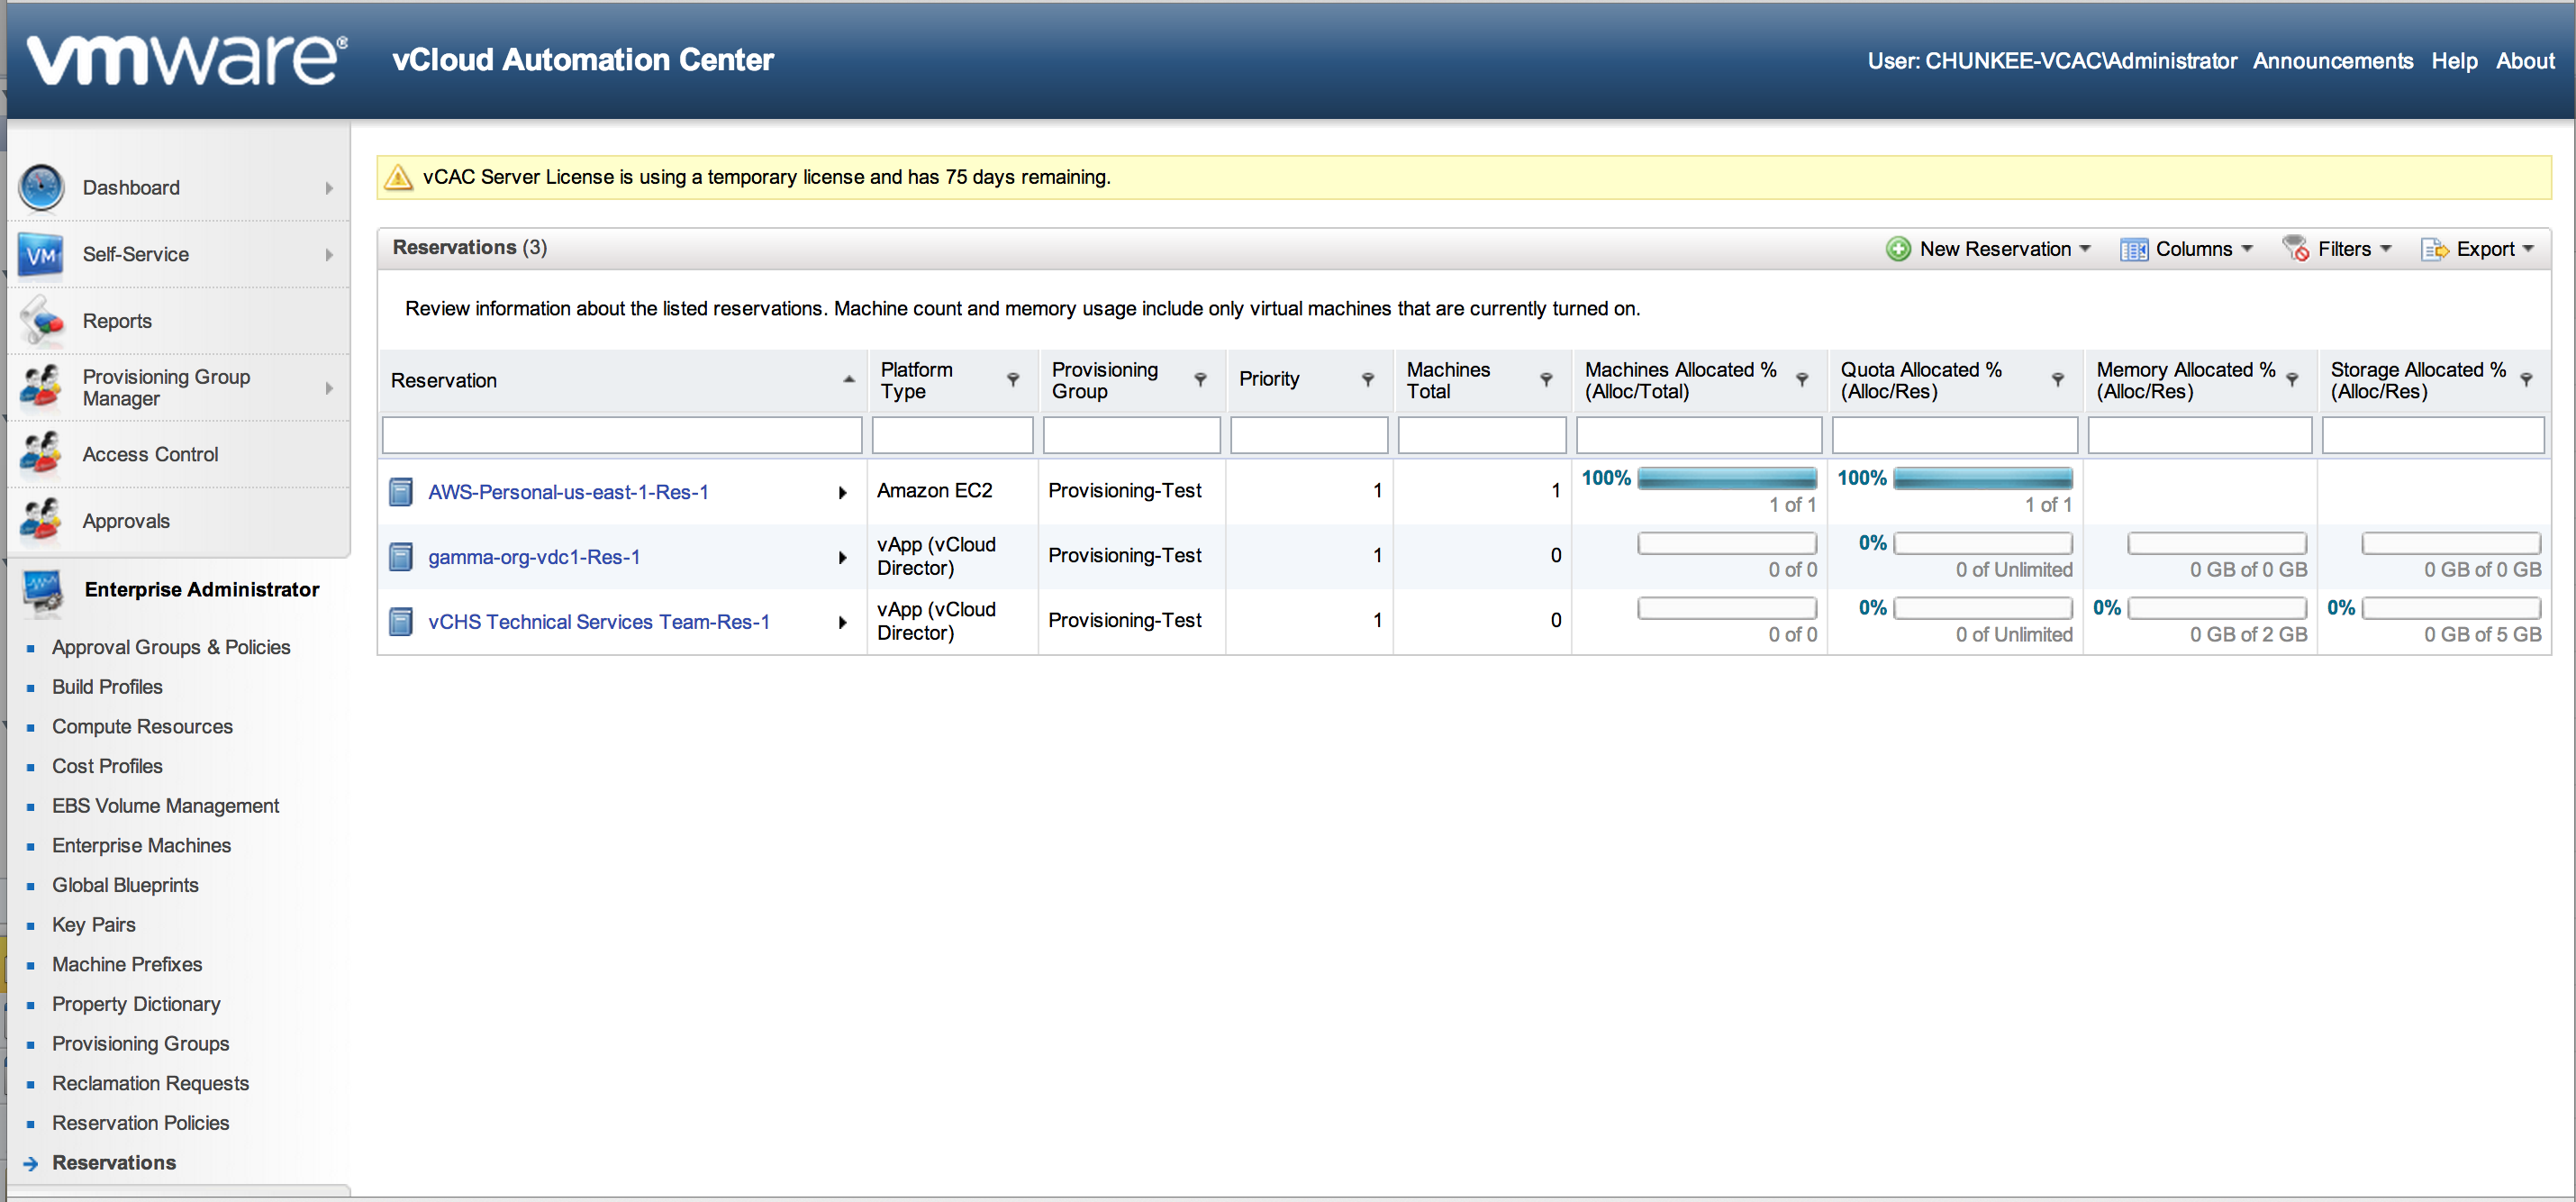Viewport: 2576px width, 1202px height.
Task: Click the Reports icon in sidebar
Action: [41, 321]
